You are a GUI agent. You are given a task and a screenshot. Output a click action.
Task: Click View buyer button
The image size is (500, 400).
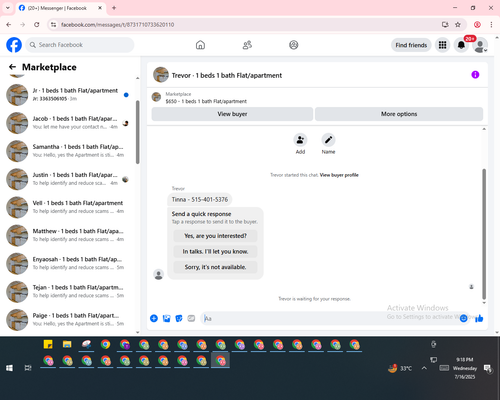point(232,114)
